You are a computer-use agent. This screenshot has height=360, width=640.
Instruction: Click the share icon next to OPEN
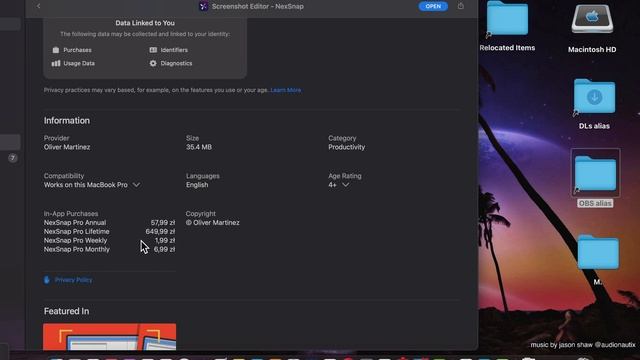pos(461,6)
